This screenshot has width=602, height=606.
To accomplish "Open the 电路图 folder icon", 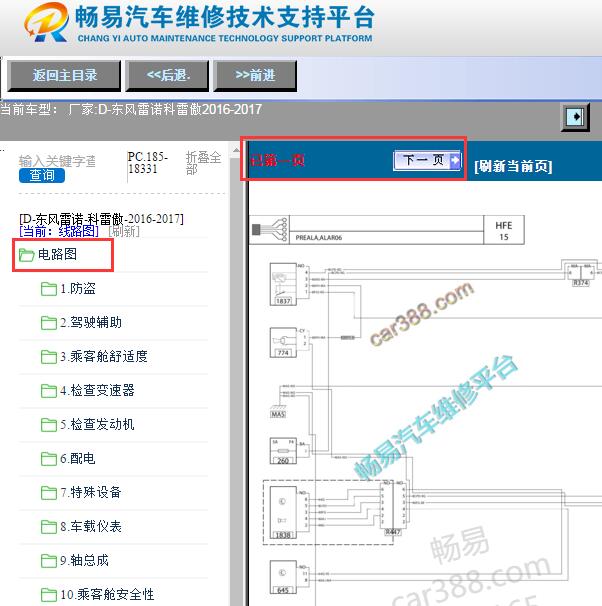I will click(27, 255).
